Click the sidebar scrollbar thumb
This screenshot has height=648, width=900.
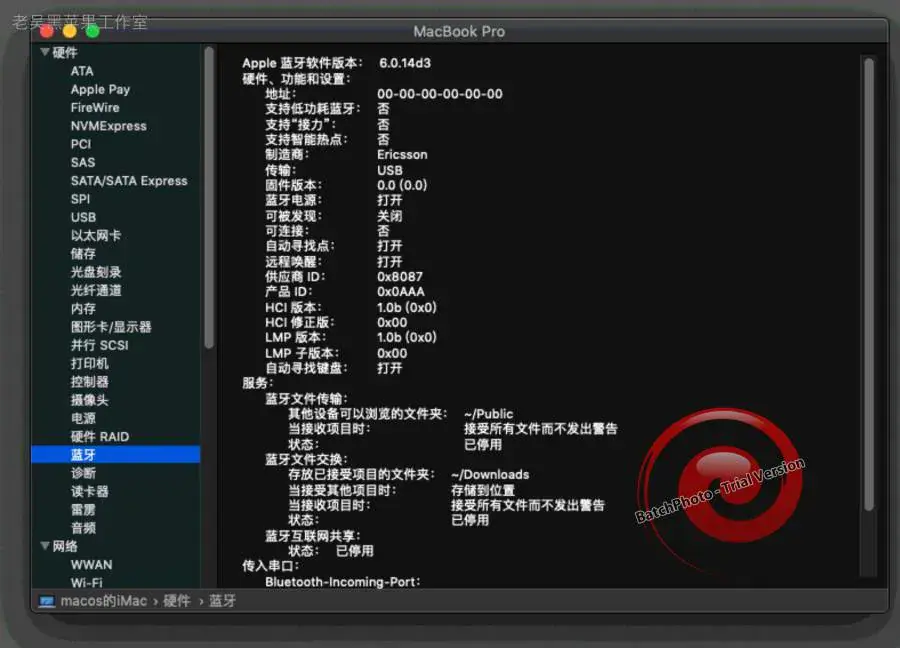pyautogui.click(x=209, y=197)
